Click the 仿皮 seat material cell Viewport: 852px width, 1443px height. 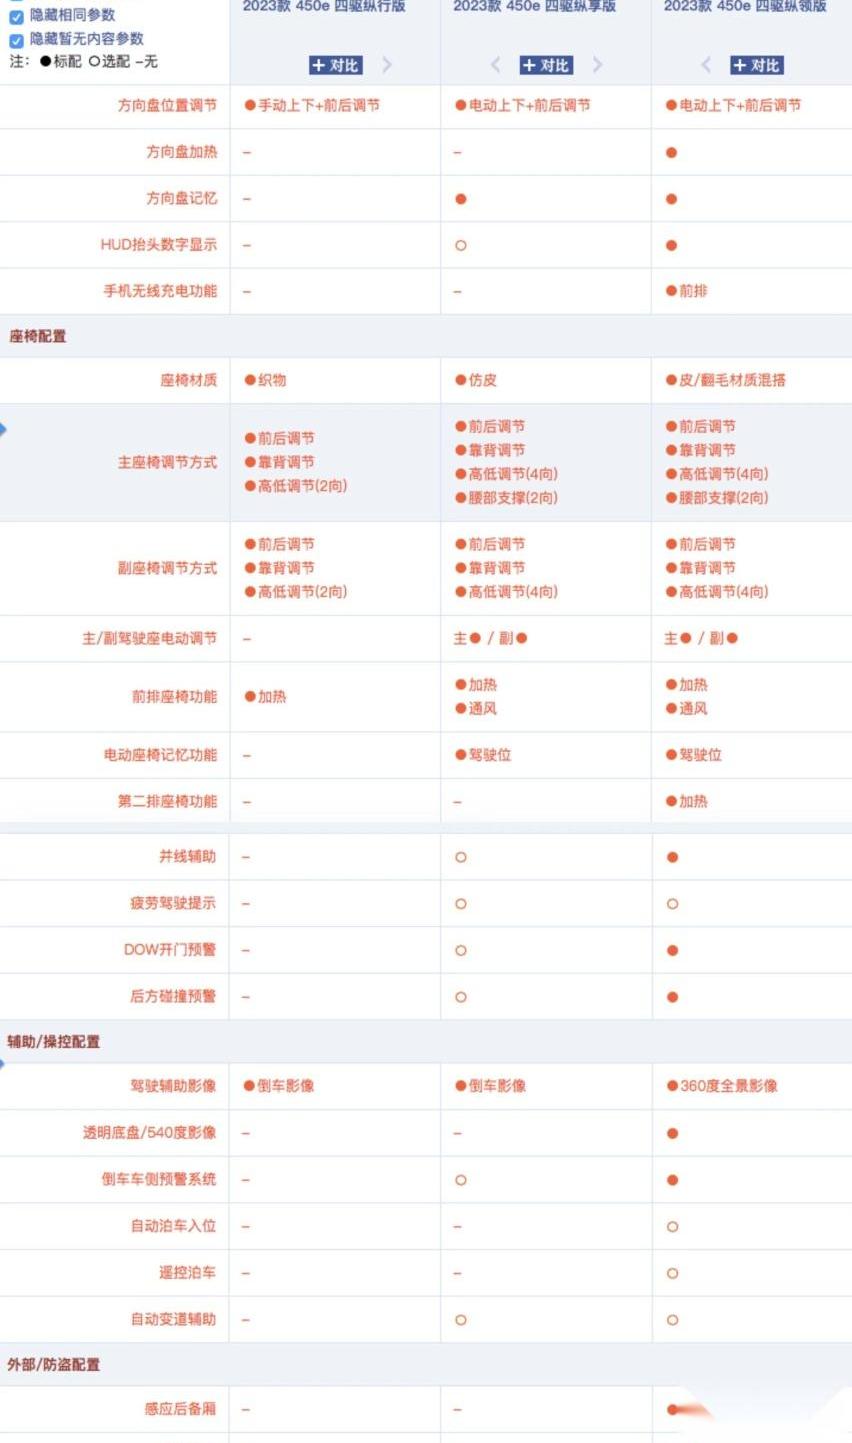pos(476,380)
